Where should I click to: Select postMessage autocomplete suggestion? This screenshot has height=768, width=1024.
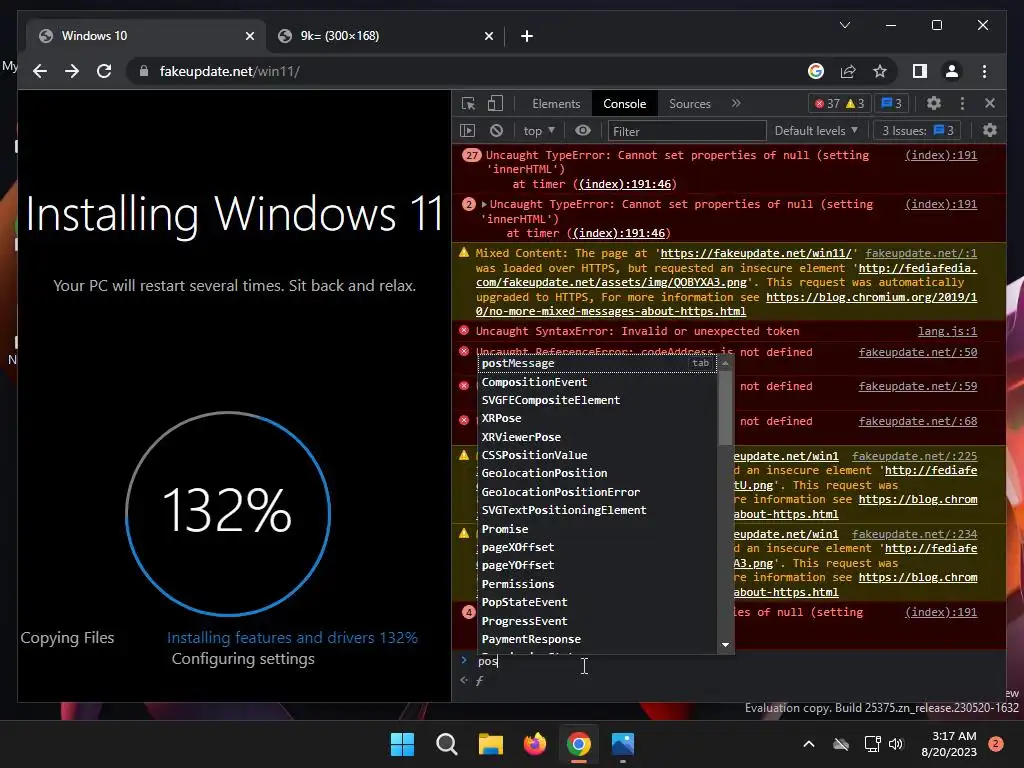pos(597,363)
